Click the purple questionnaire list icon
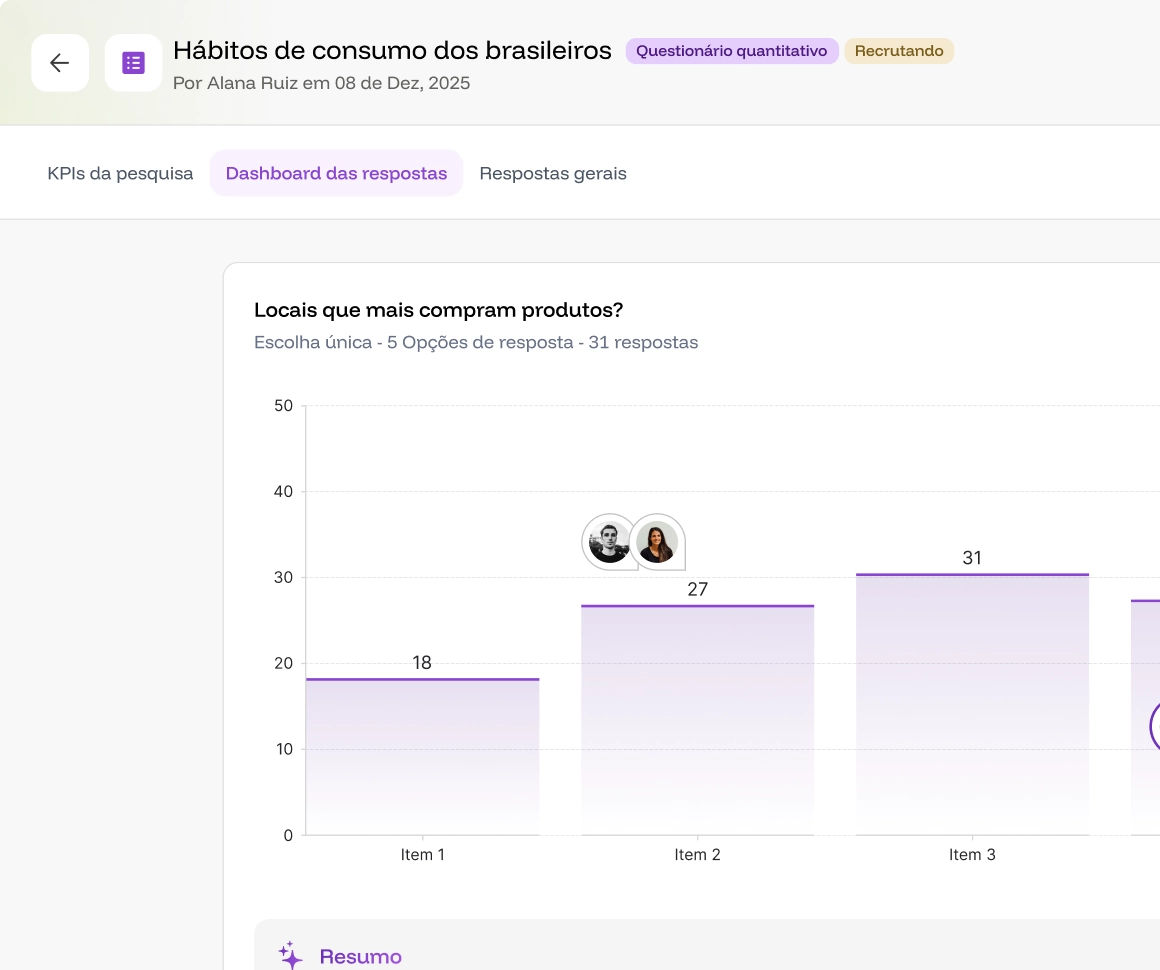This screenshot has width=1160, height=970. coord(133,63)
